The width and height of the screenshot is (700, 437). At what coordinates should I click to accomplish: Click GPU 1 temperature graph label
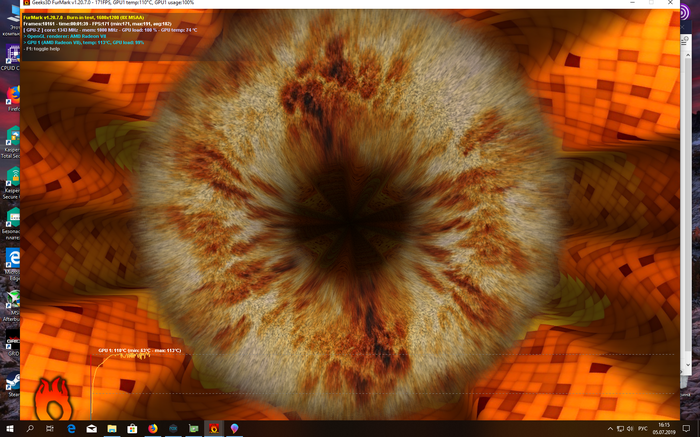(140, 350)
